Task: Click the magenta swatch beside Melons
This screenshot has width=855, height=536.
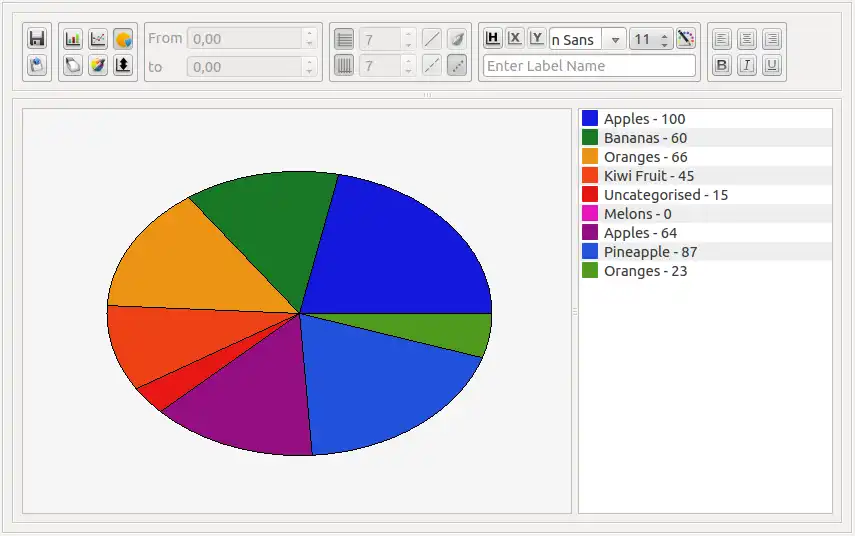Action: coord(590,213)
